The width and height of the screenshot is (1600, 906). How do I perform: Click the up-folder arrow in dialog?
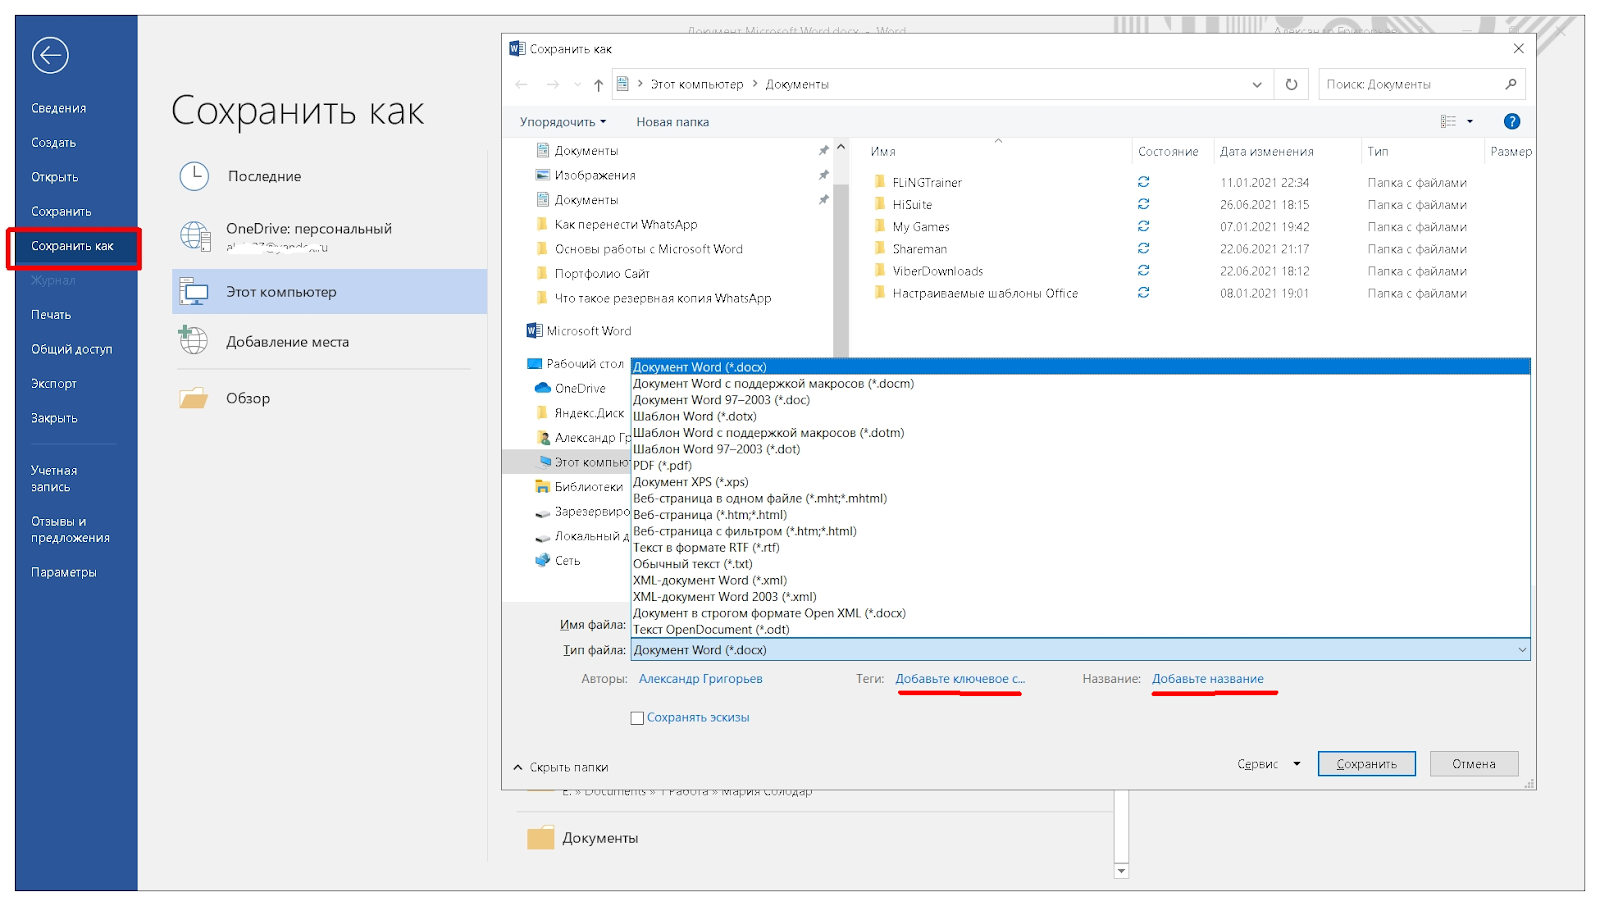tap(598, 85)
